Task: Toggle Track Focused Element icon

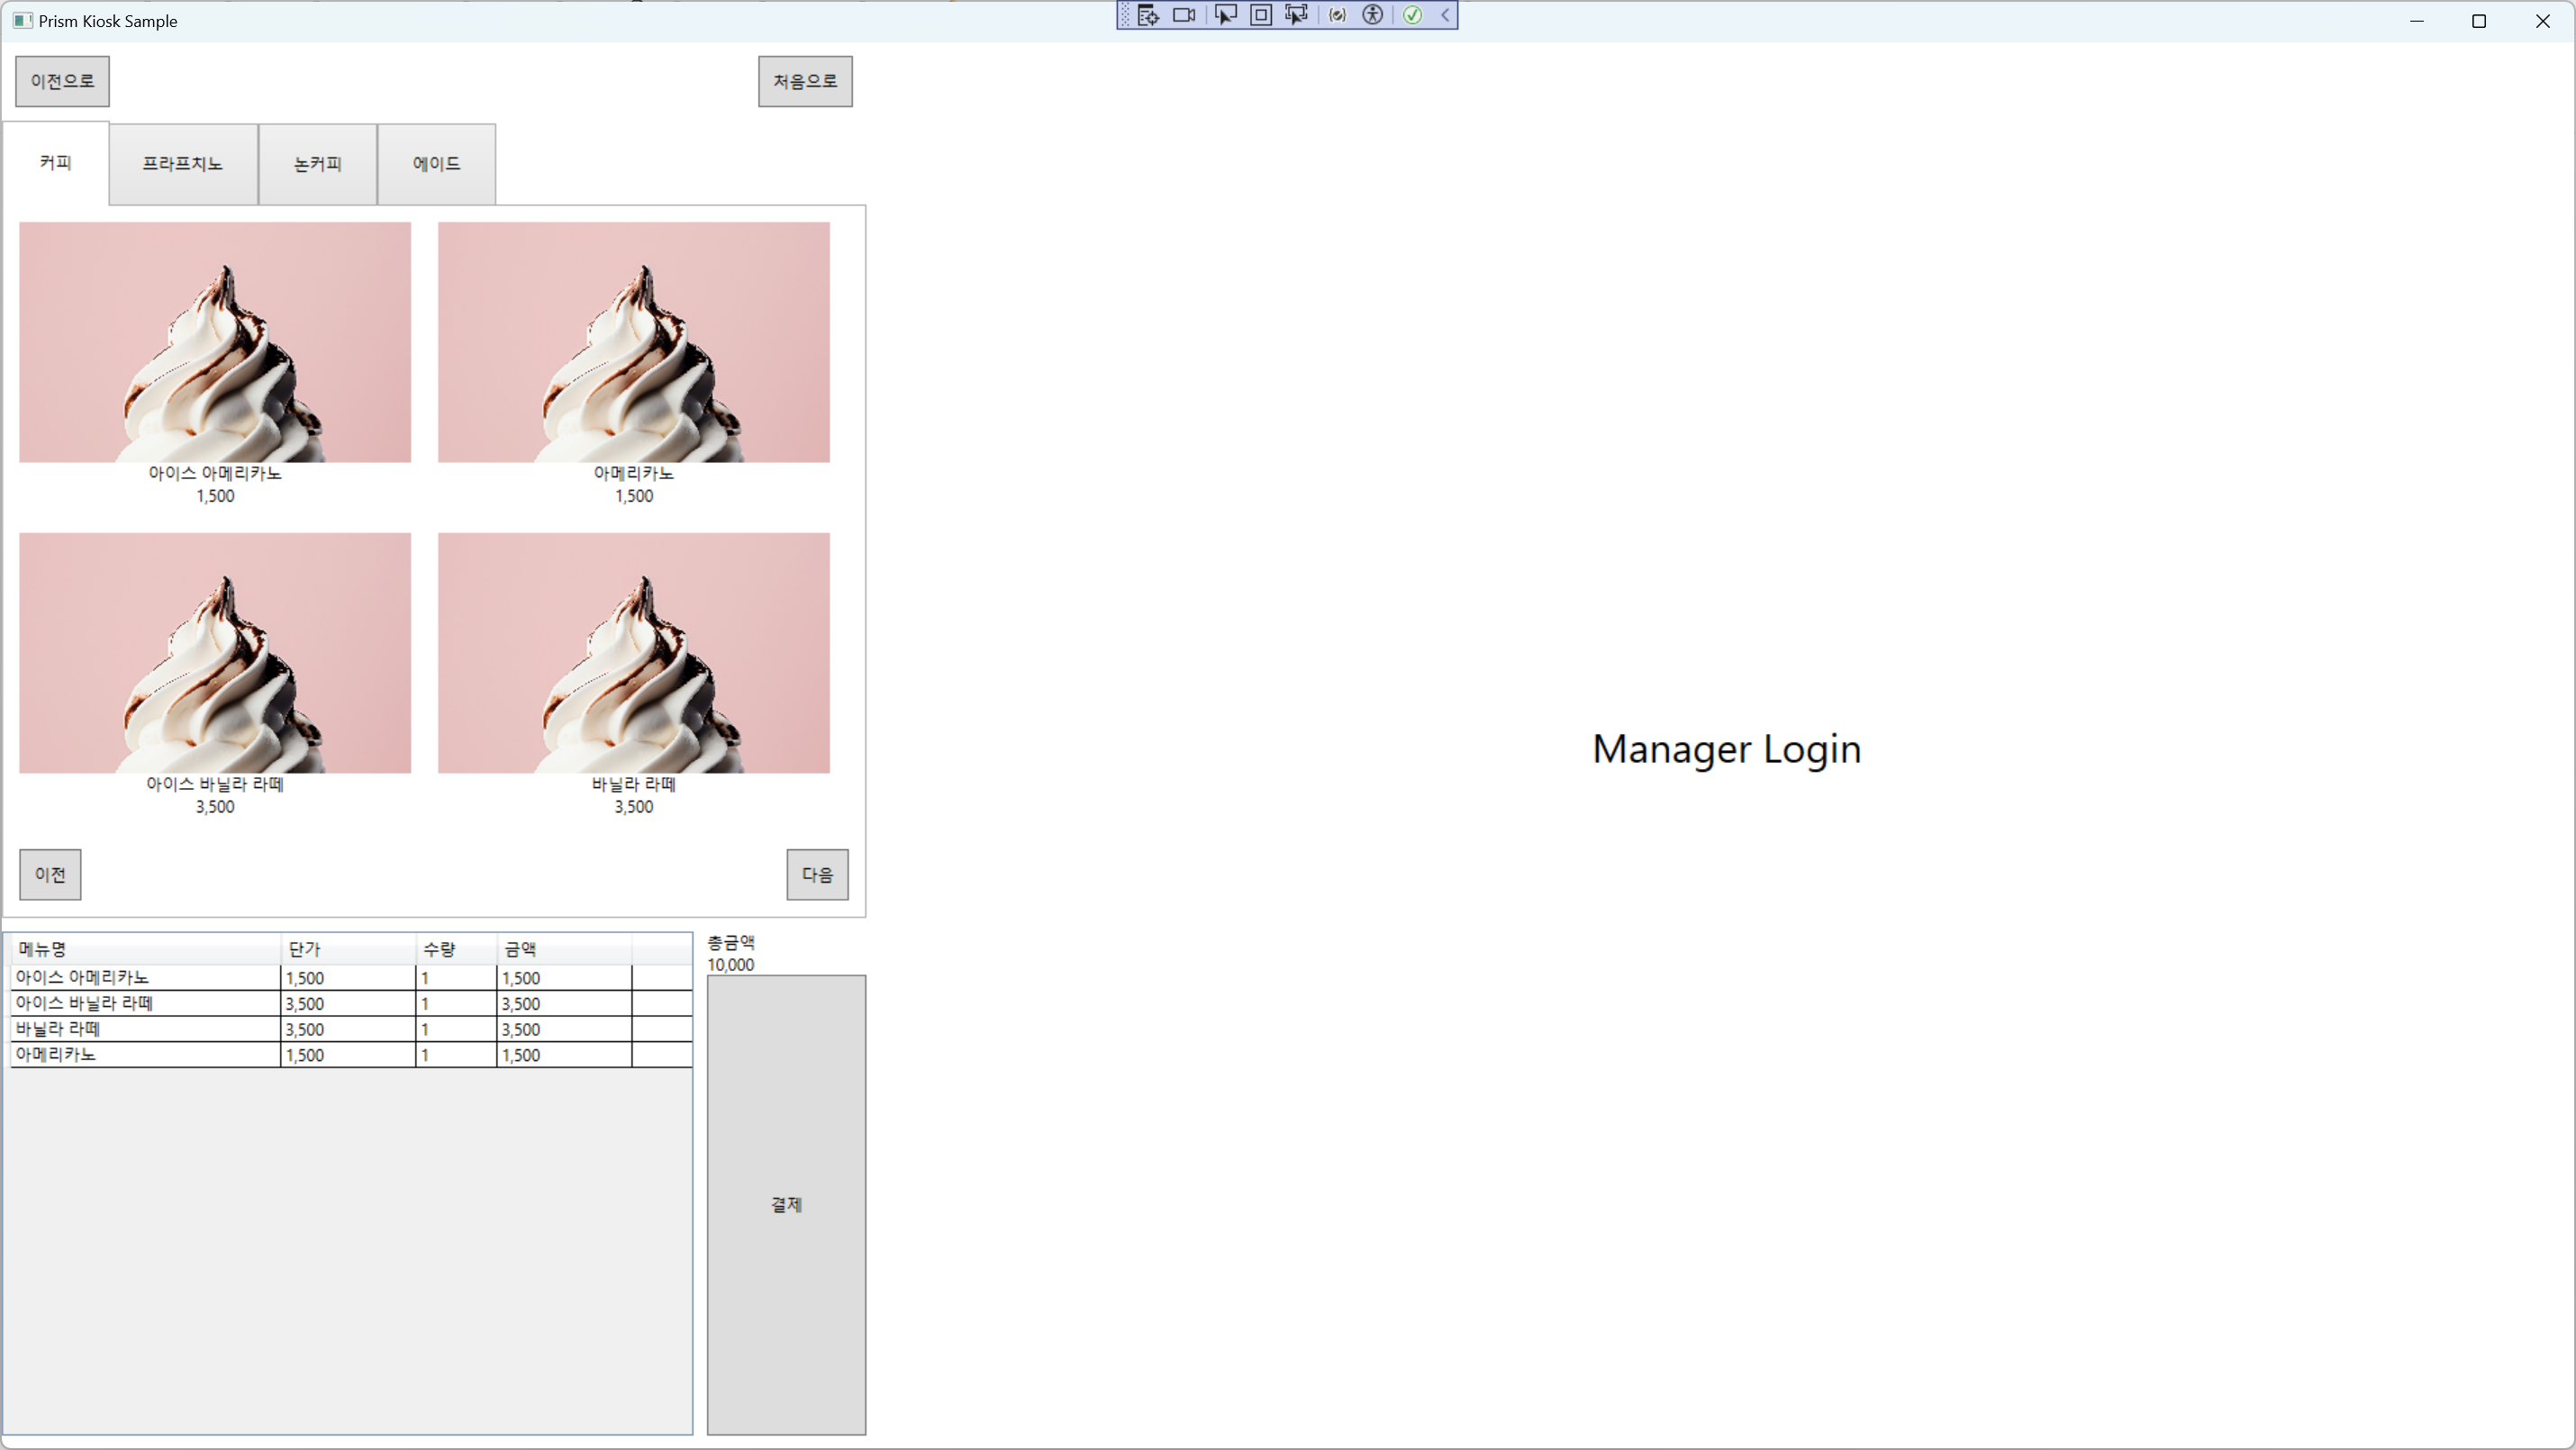Action: 1297,15
